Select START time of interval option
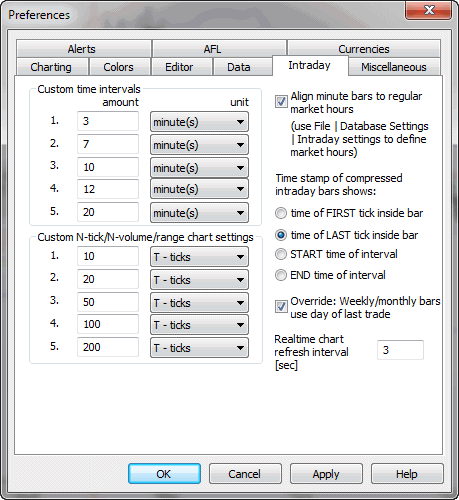 click(x=281, y=254)
